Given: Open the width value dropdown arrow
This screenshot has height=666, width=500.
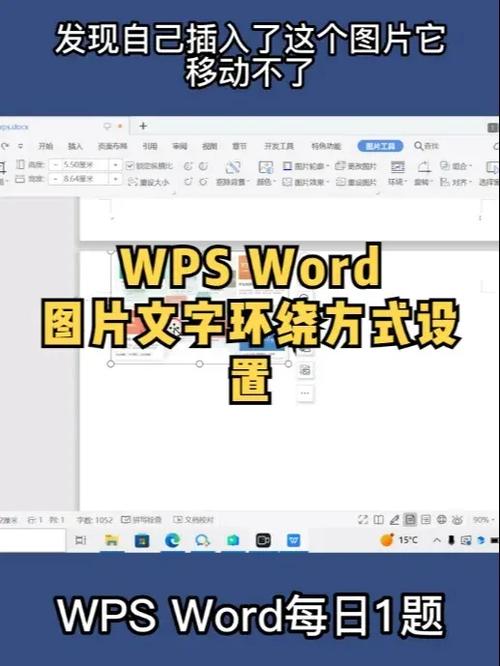Looking at the screenshot, I should 116,179.
